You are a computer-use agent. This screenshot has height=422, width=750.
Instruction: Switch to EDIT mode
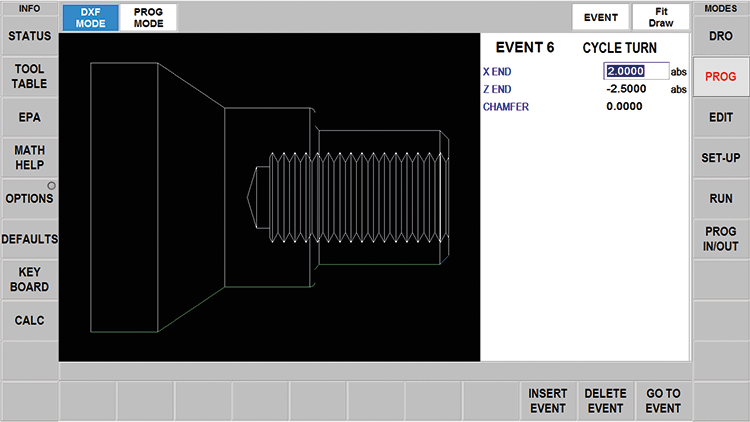pyautogui.click(x=721, y=117)
